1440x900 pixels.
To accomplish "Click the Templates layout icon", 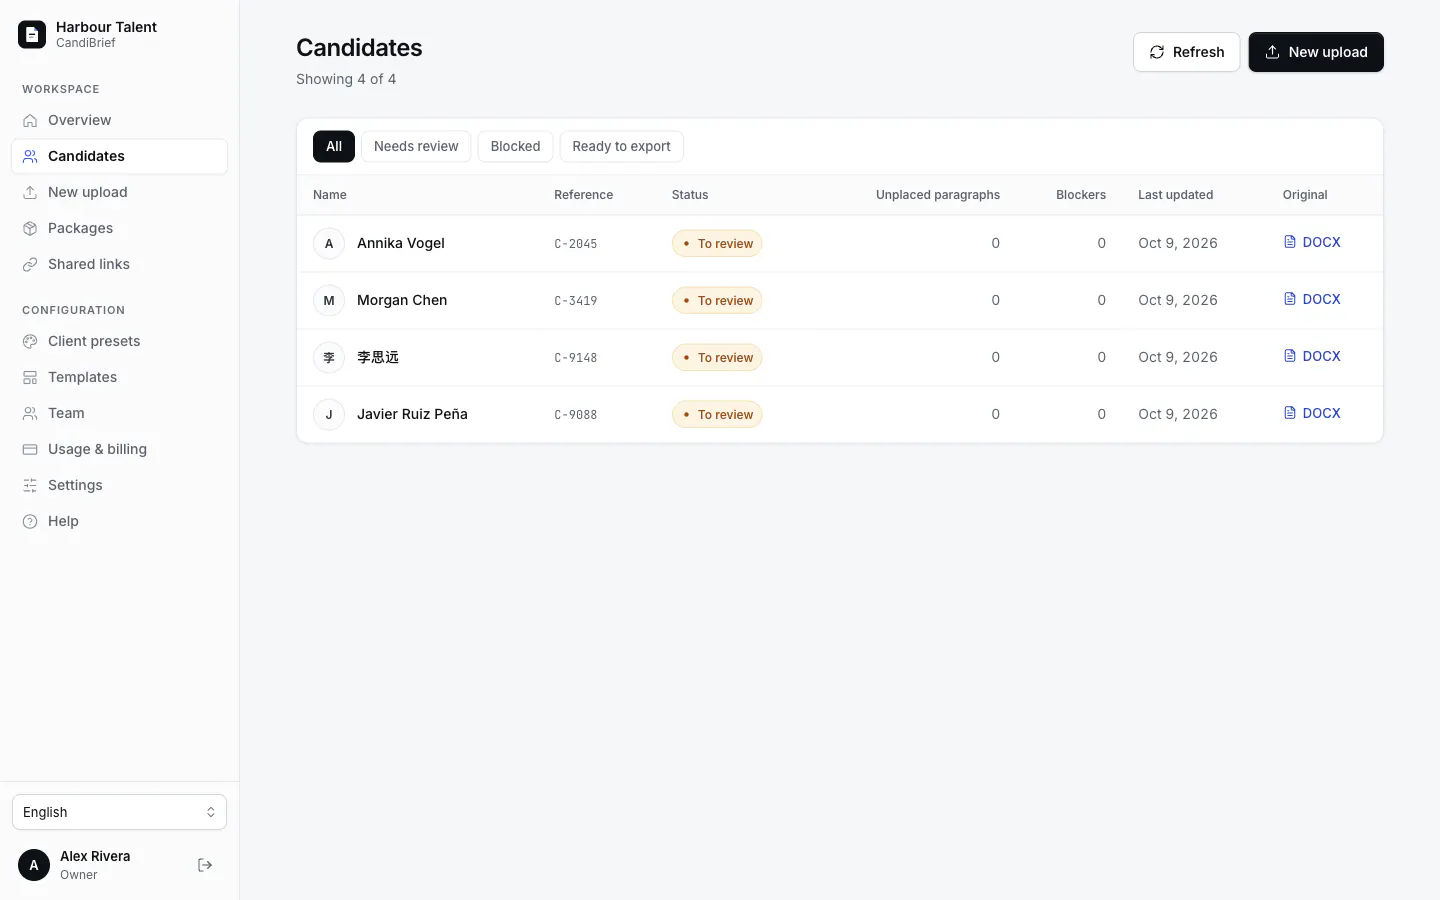I will tap(30, 377).
